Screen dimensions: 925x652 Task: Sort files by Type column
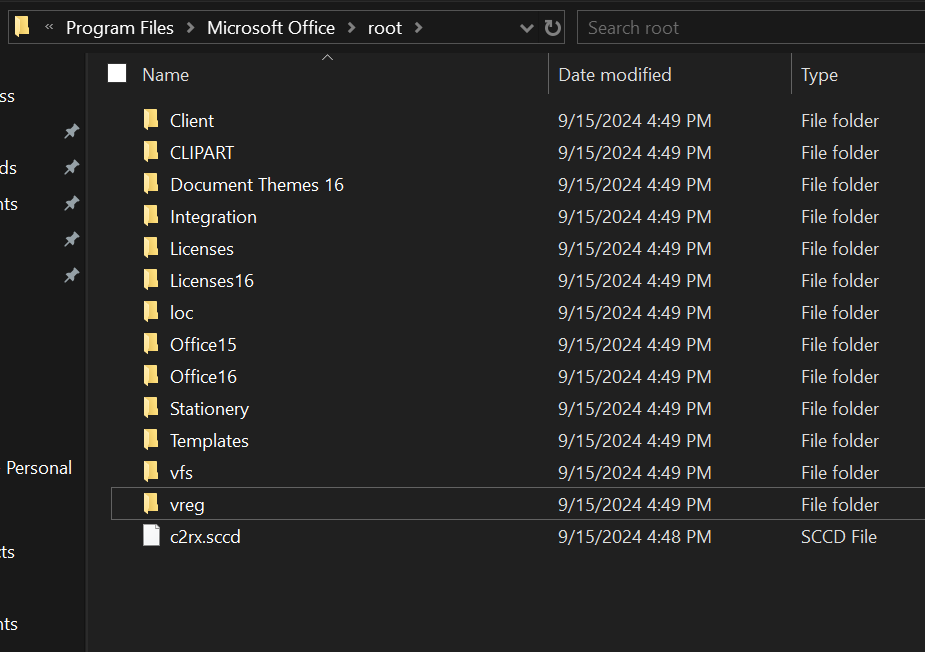pyautogui.click(x=819, y=75)
